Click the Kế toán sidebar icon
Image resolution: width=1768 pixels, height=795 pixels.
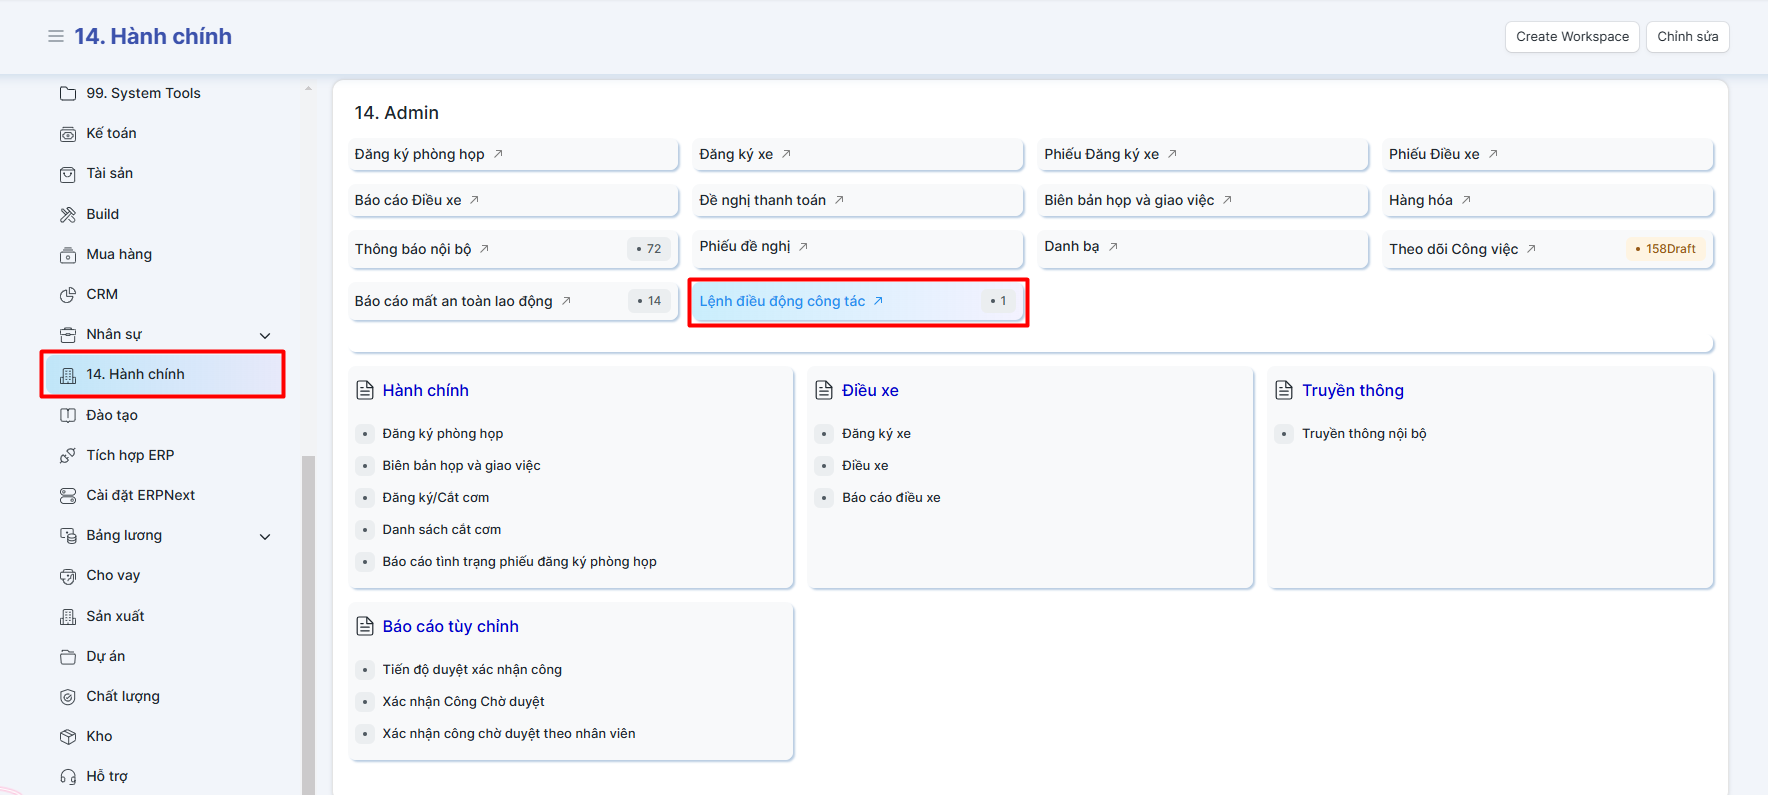click(x=68, y=134)
